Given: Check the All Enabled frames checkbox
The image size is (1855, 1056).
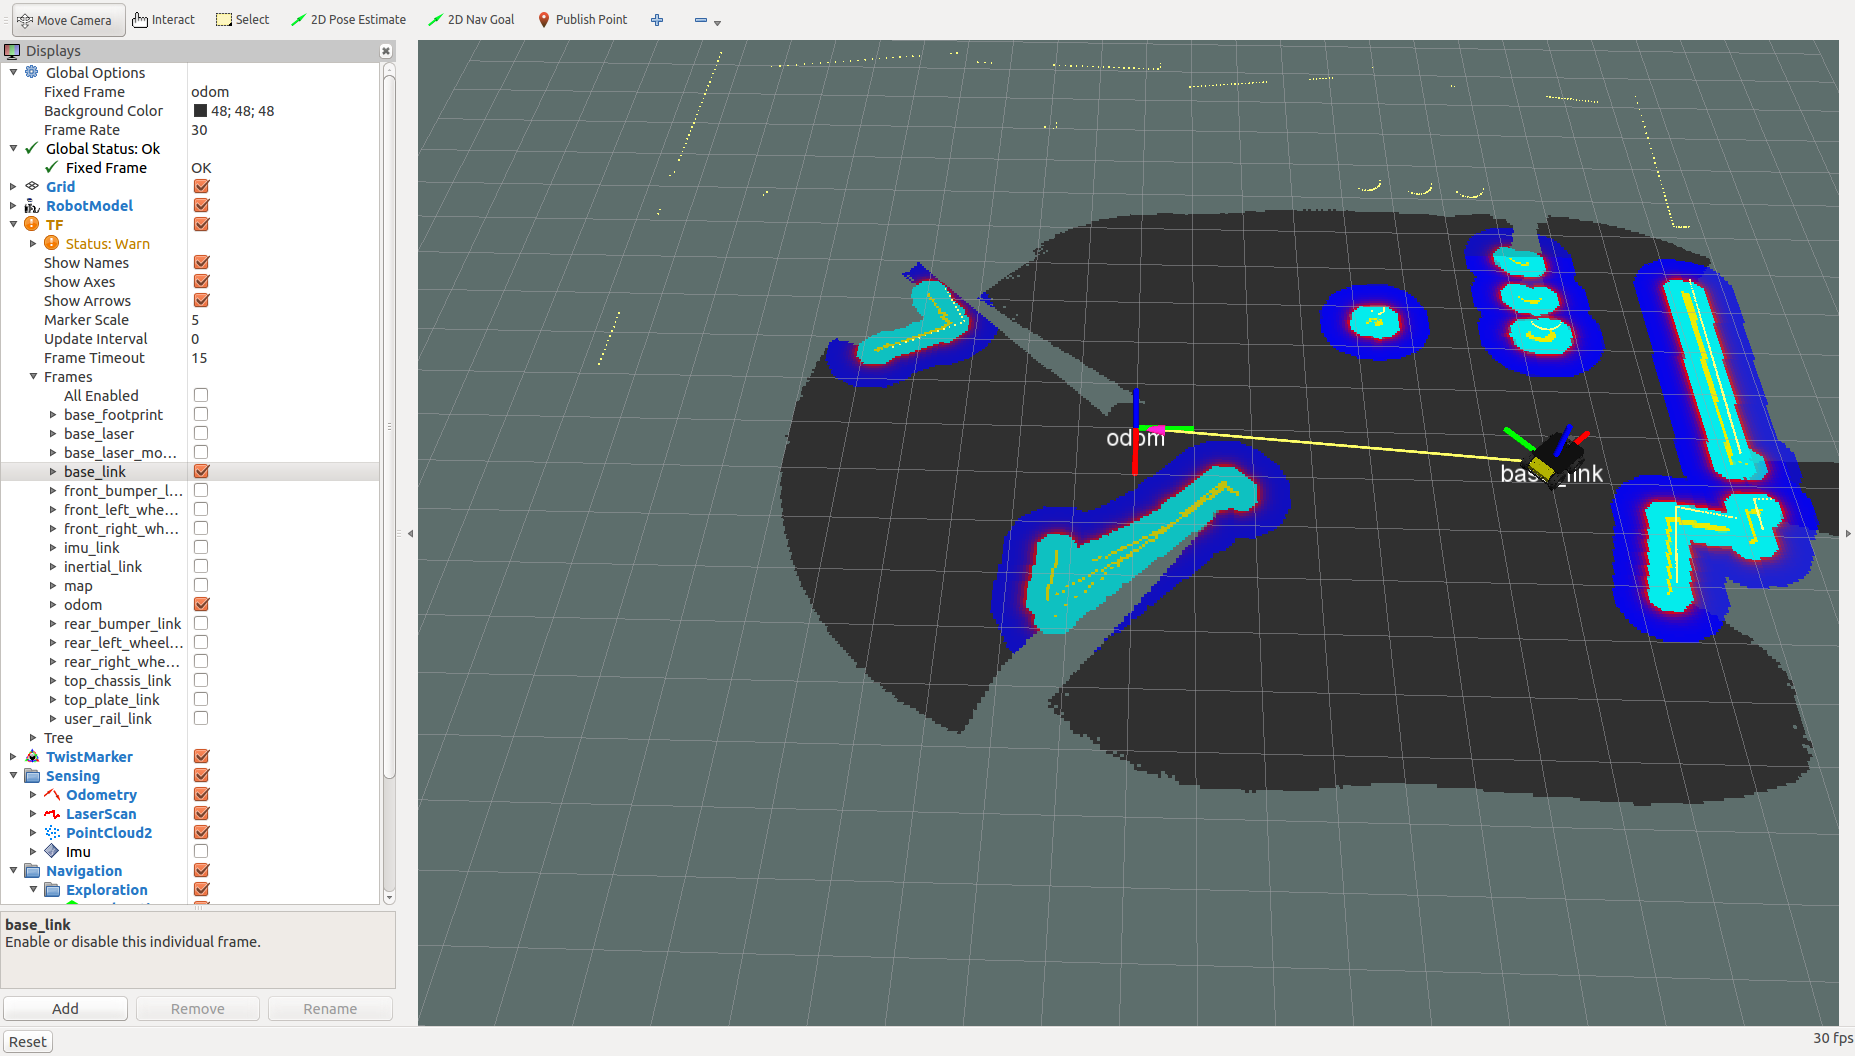Looking at the screenshot, I should [201, 395].
